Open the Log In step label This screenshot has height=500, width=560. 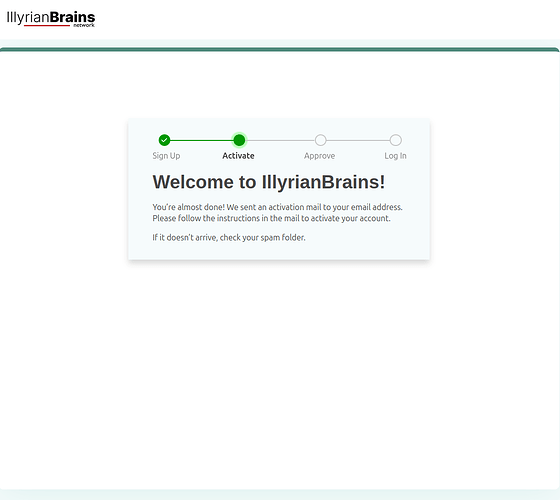(395, 156)
